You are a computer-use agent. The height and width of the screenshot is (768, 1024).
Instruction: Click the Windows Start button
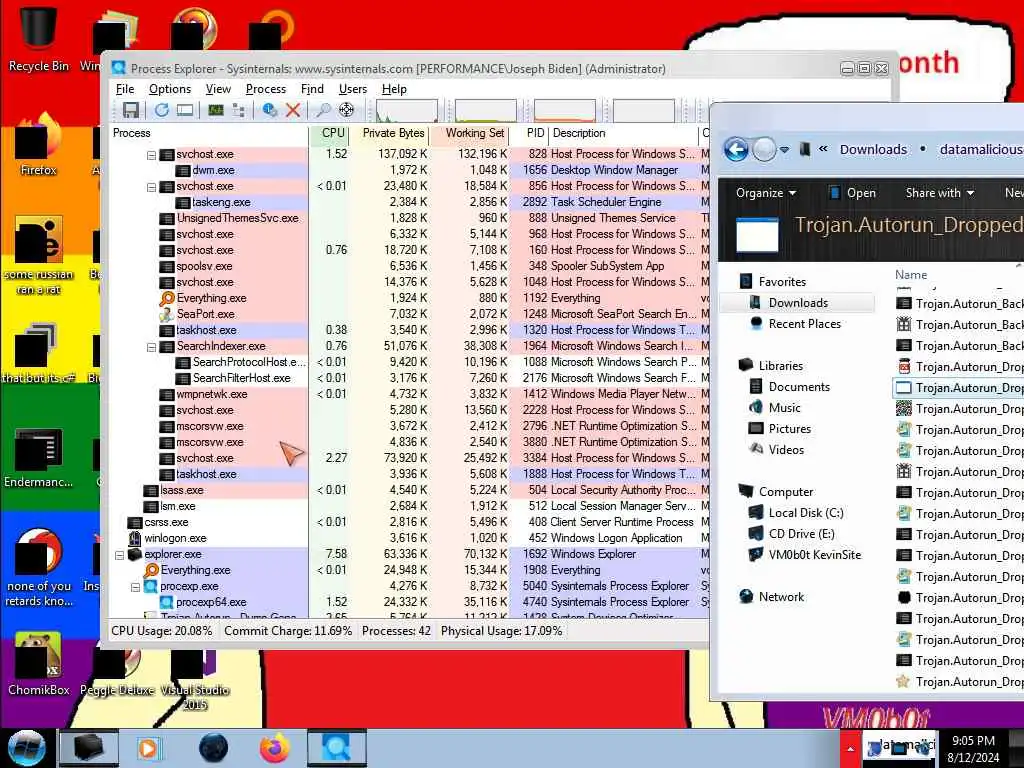point(27,748)
